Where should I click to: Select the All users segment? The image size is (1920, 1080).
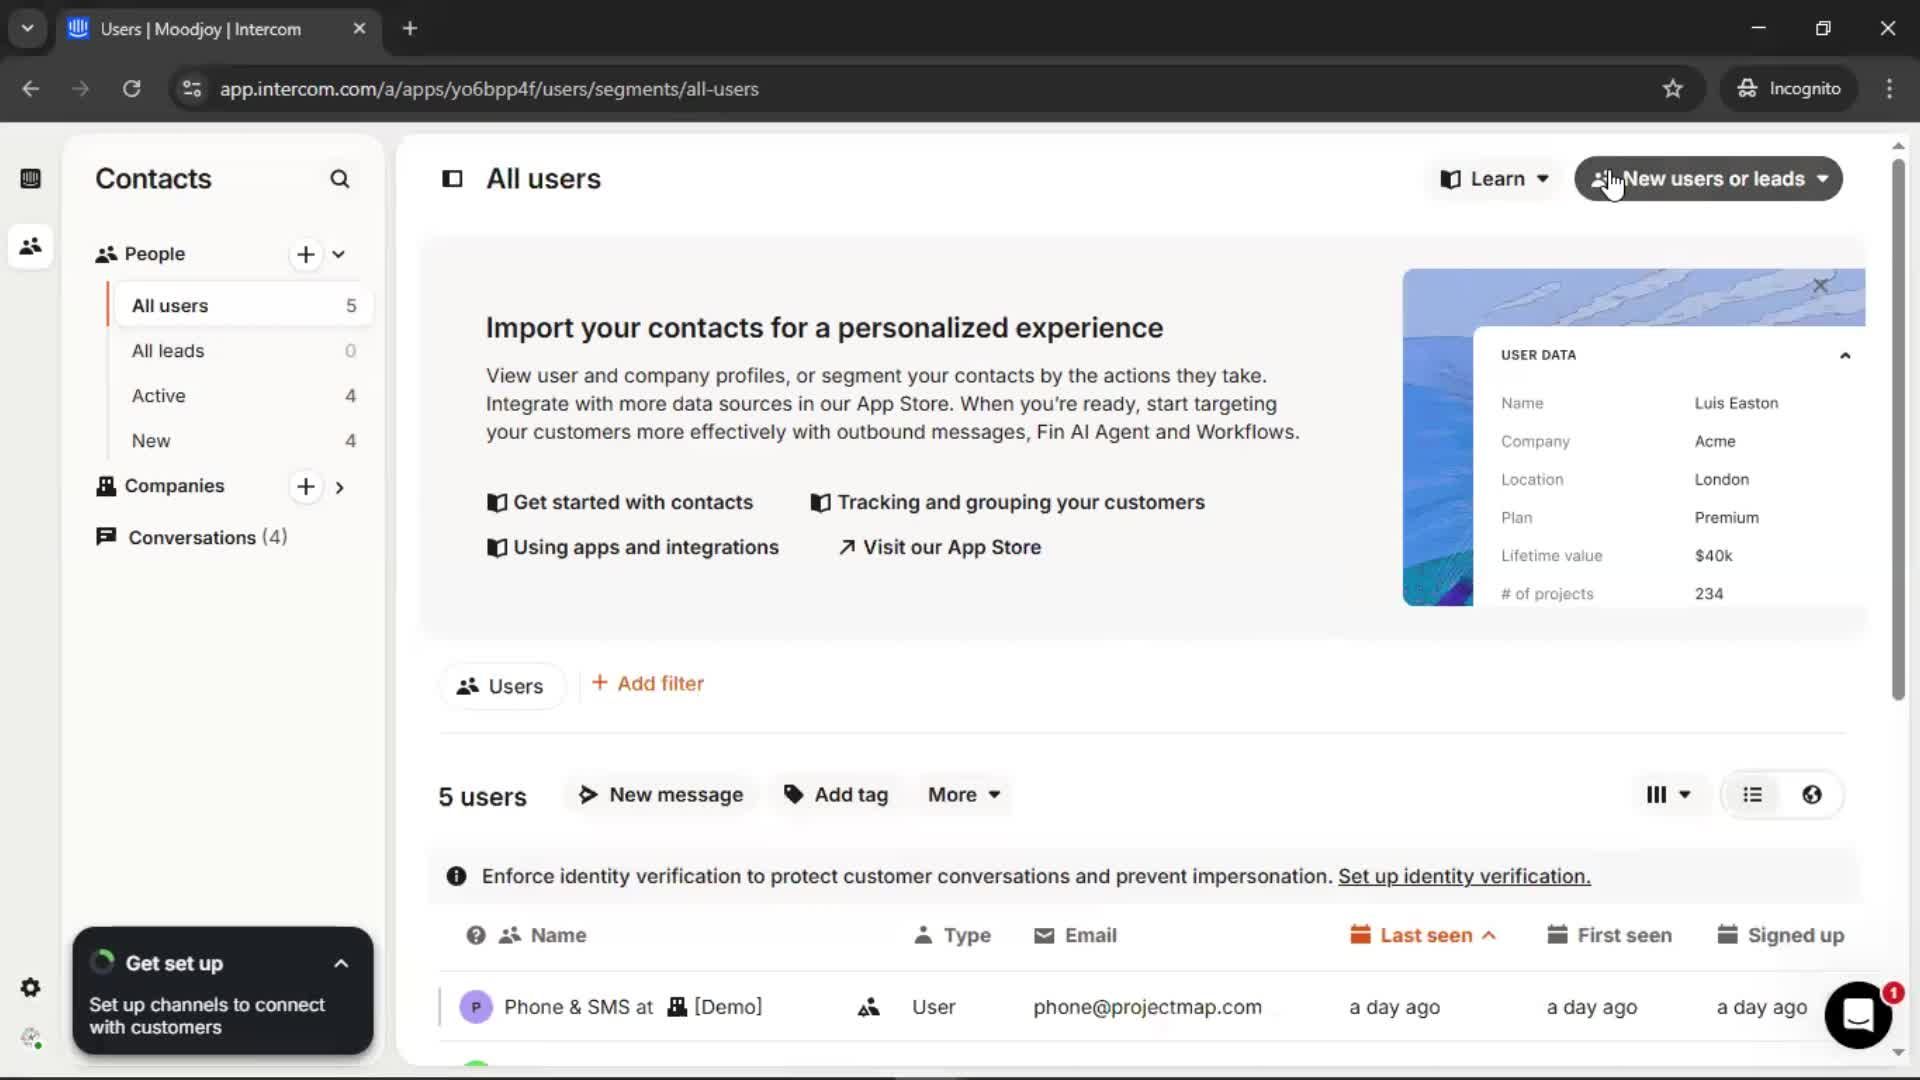coord(242,306)
